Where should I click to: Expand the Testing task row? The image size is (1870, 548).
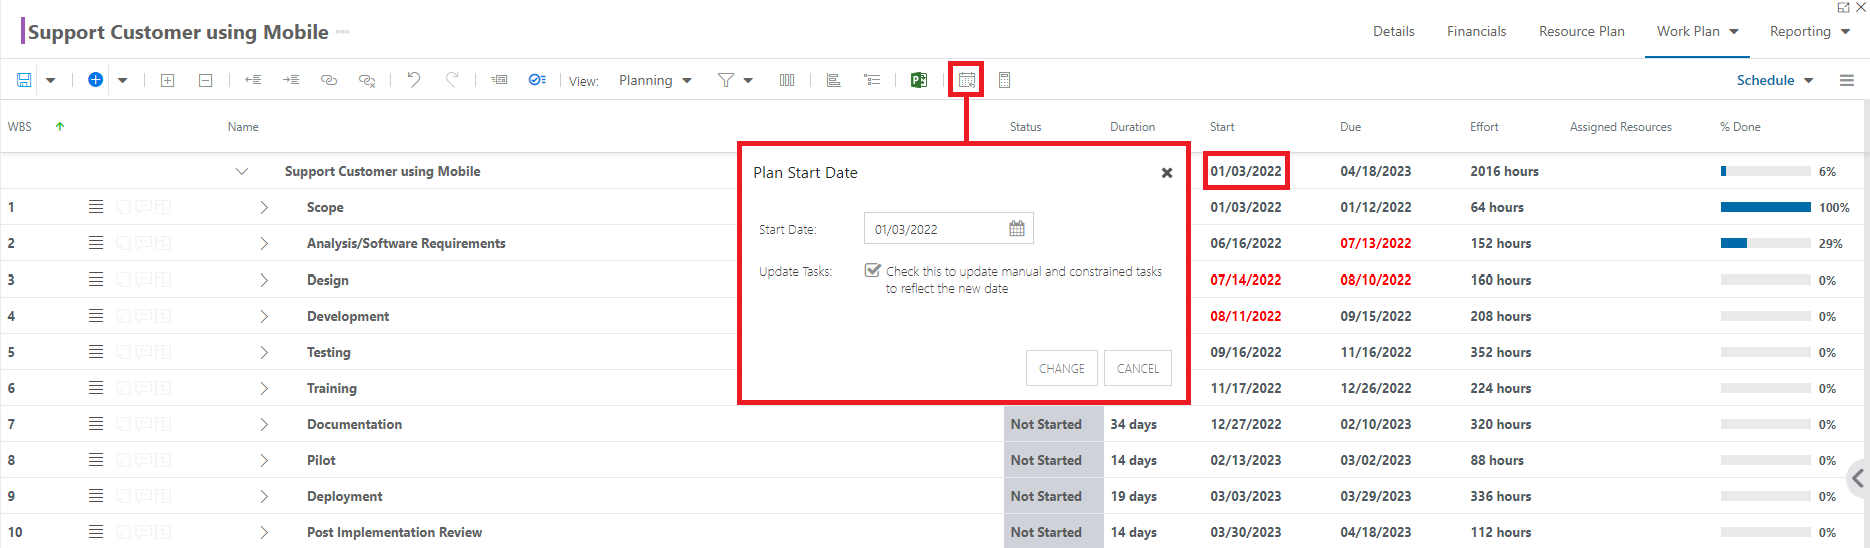[x=264, y=352]
